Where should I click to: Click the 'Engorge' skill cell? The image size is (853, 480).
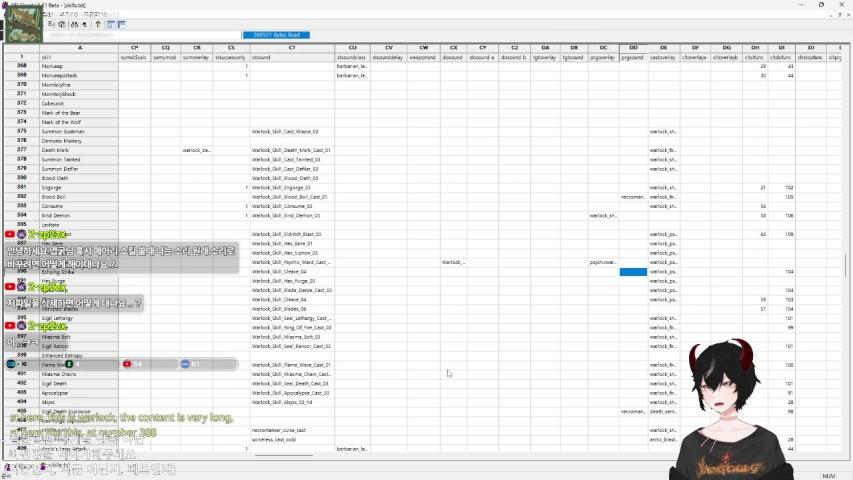[x=79, y=187]
